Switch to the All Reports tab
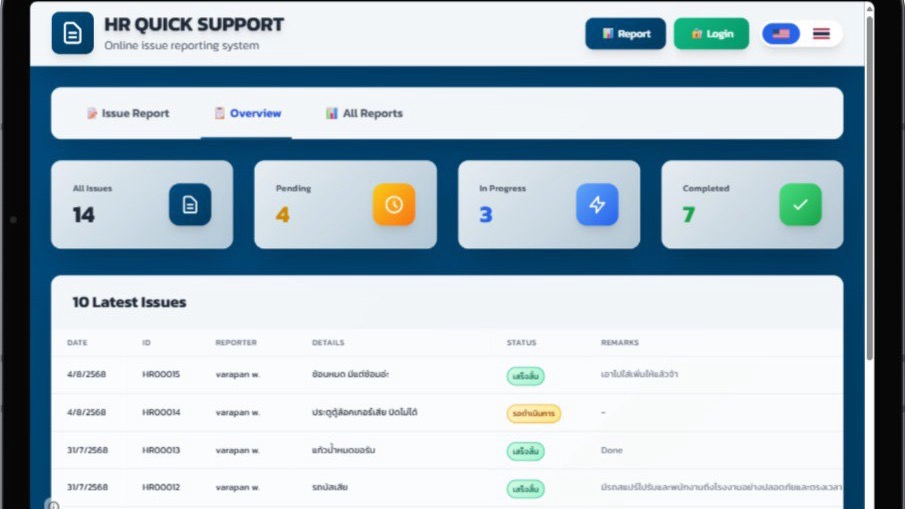Screen dimensions: 905x509 (364, 114)
